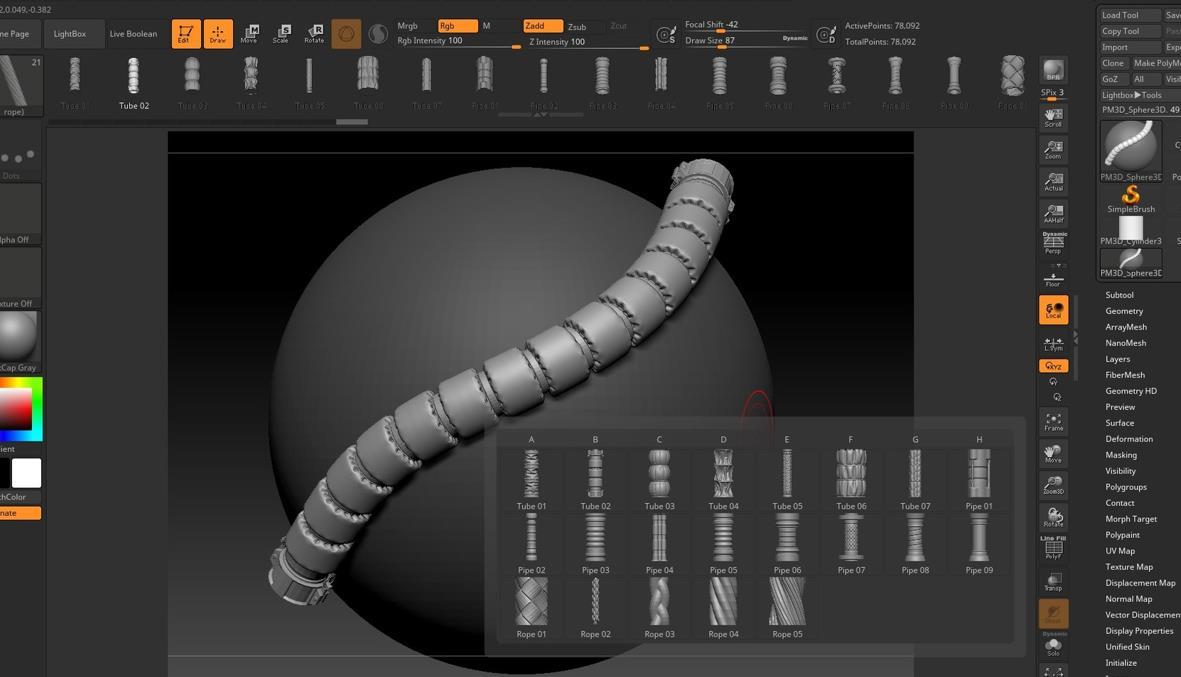Click the SimpleBrush tool icon
Image resolution: width=1181 pixels, height=677 pixels.
pyautogui.click(x=1131, y=197)
